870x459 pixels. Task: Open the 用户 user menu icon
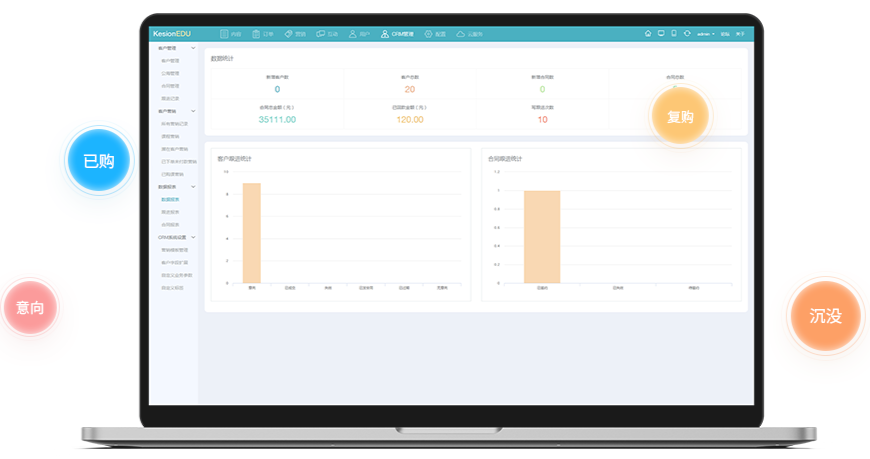tap(353, 33)
